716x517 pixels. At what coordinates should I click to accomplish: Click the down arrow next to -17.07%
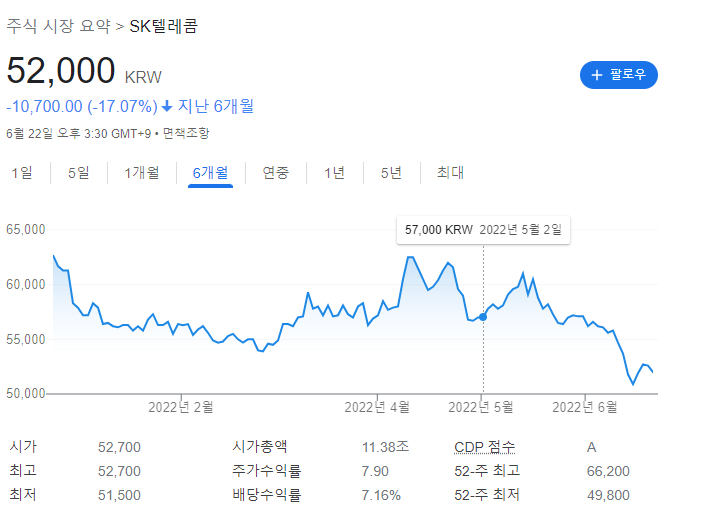[x=168, y=106]
